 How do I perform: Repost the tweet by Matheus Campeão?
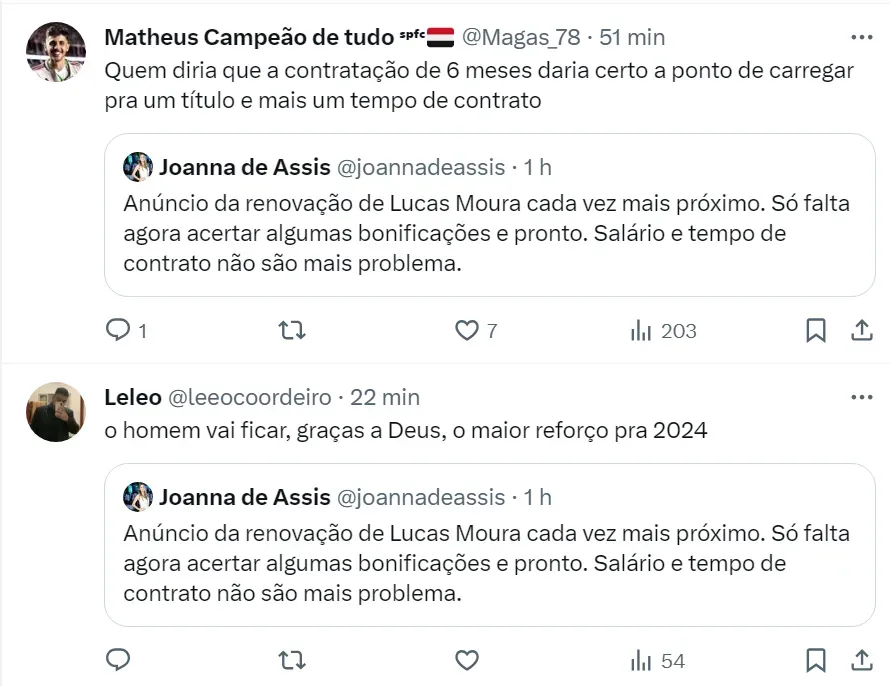click(291, 330)
